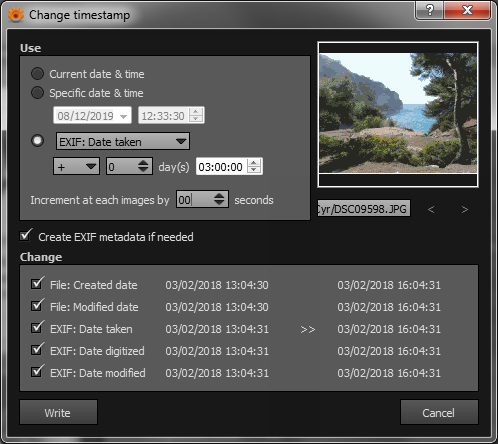Click the XnView app icon in title bar
The image size is (498, 444).
(16, 15)
